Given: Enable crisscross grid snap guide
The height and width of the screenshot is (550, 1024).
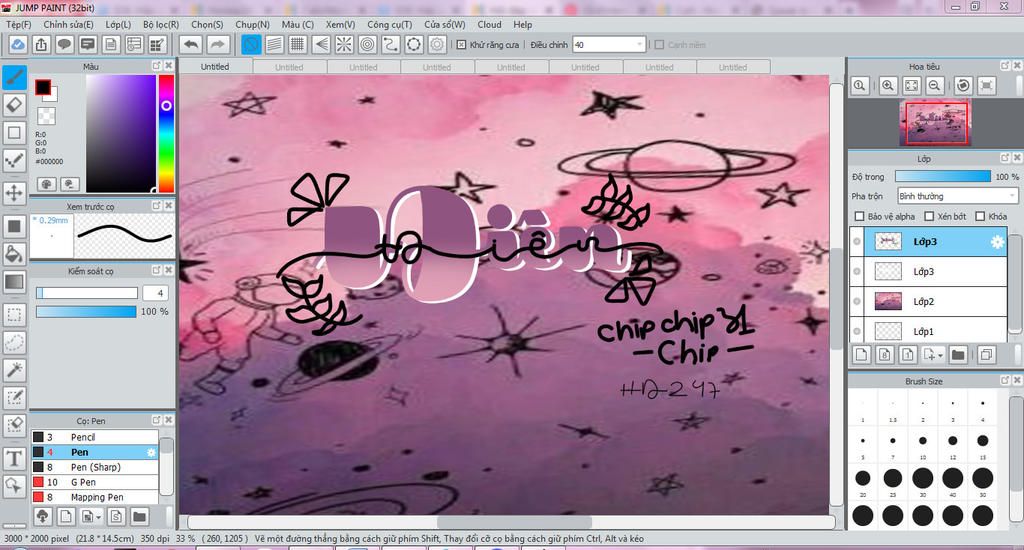Looking at the screenshot, I should click(x=298, y=44).
